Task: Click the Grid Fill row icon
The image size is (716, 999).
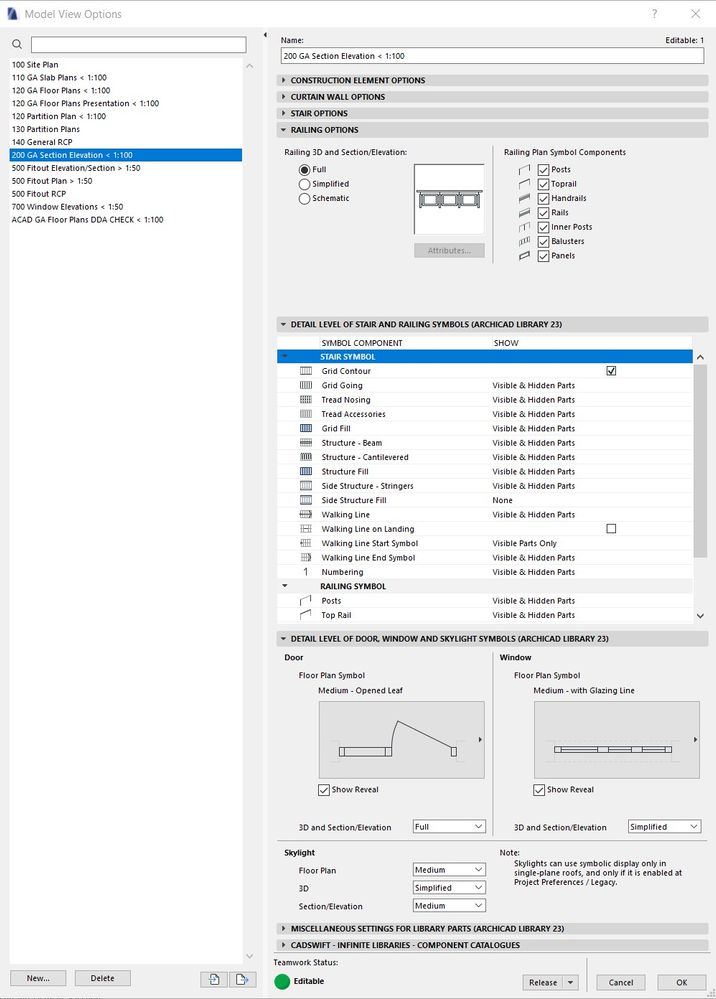Action: (306, 428)
